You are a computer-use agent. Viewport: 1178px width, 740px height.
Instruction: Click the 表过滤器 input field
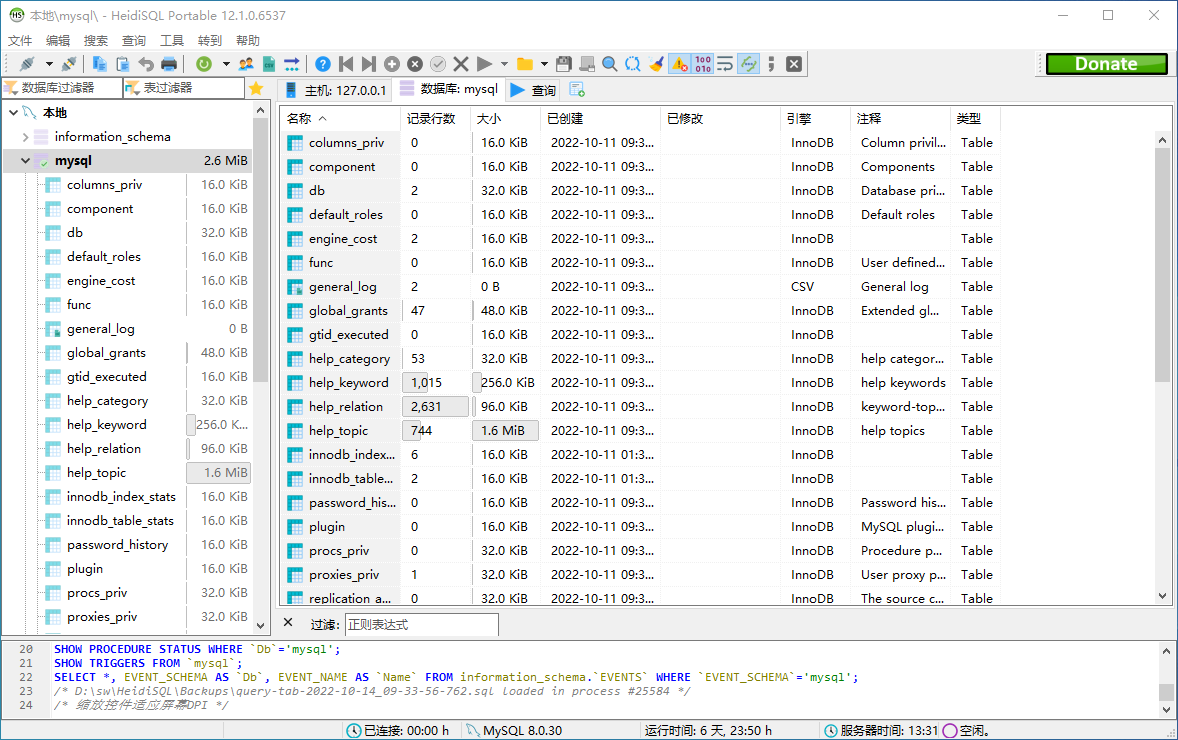click(183, 88)
